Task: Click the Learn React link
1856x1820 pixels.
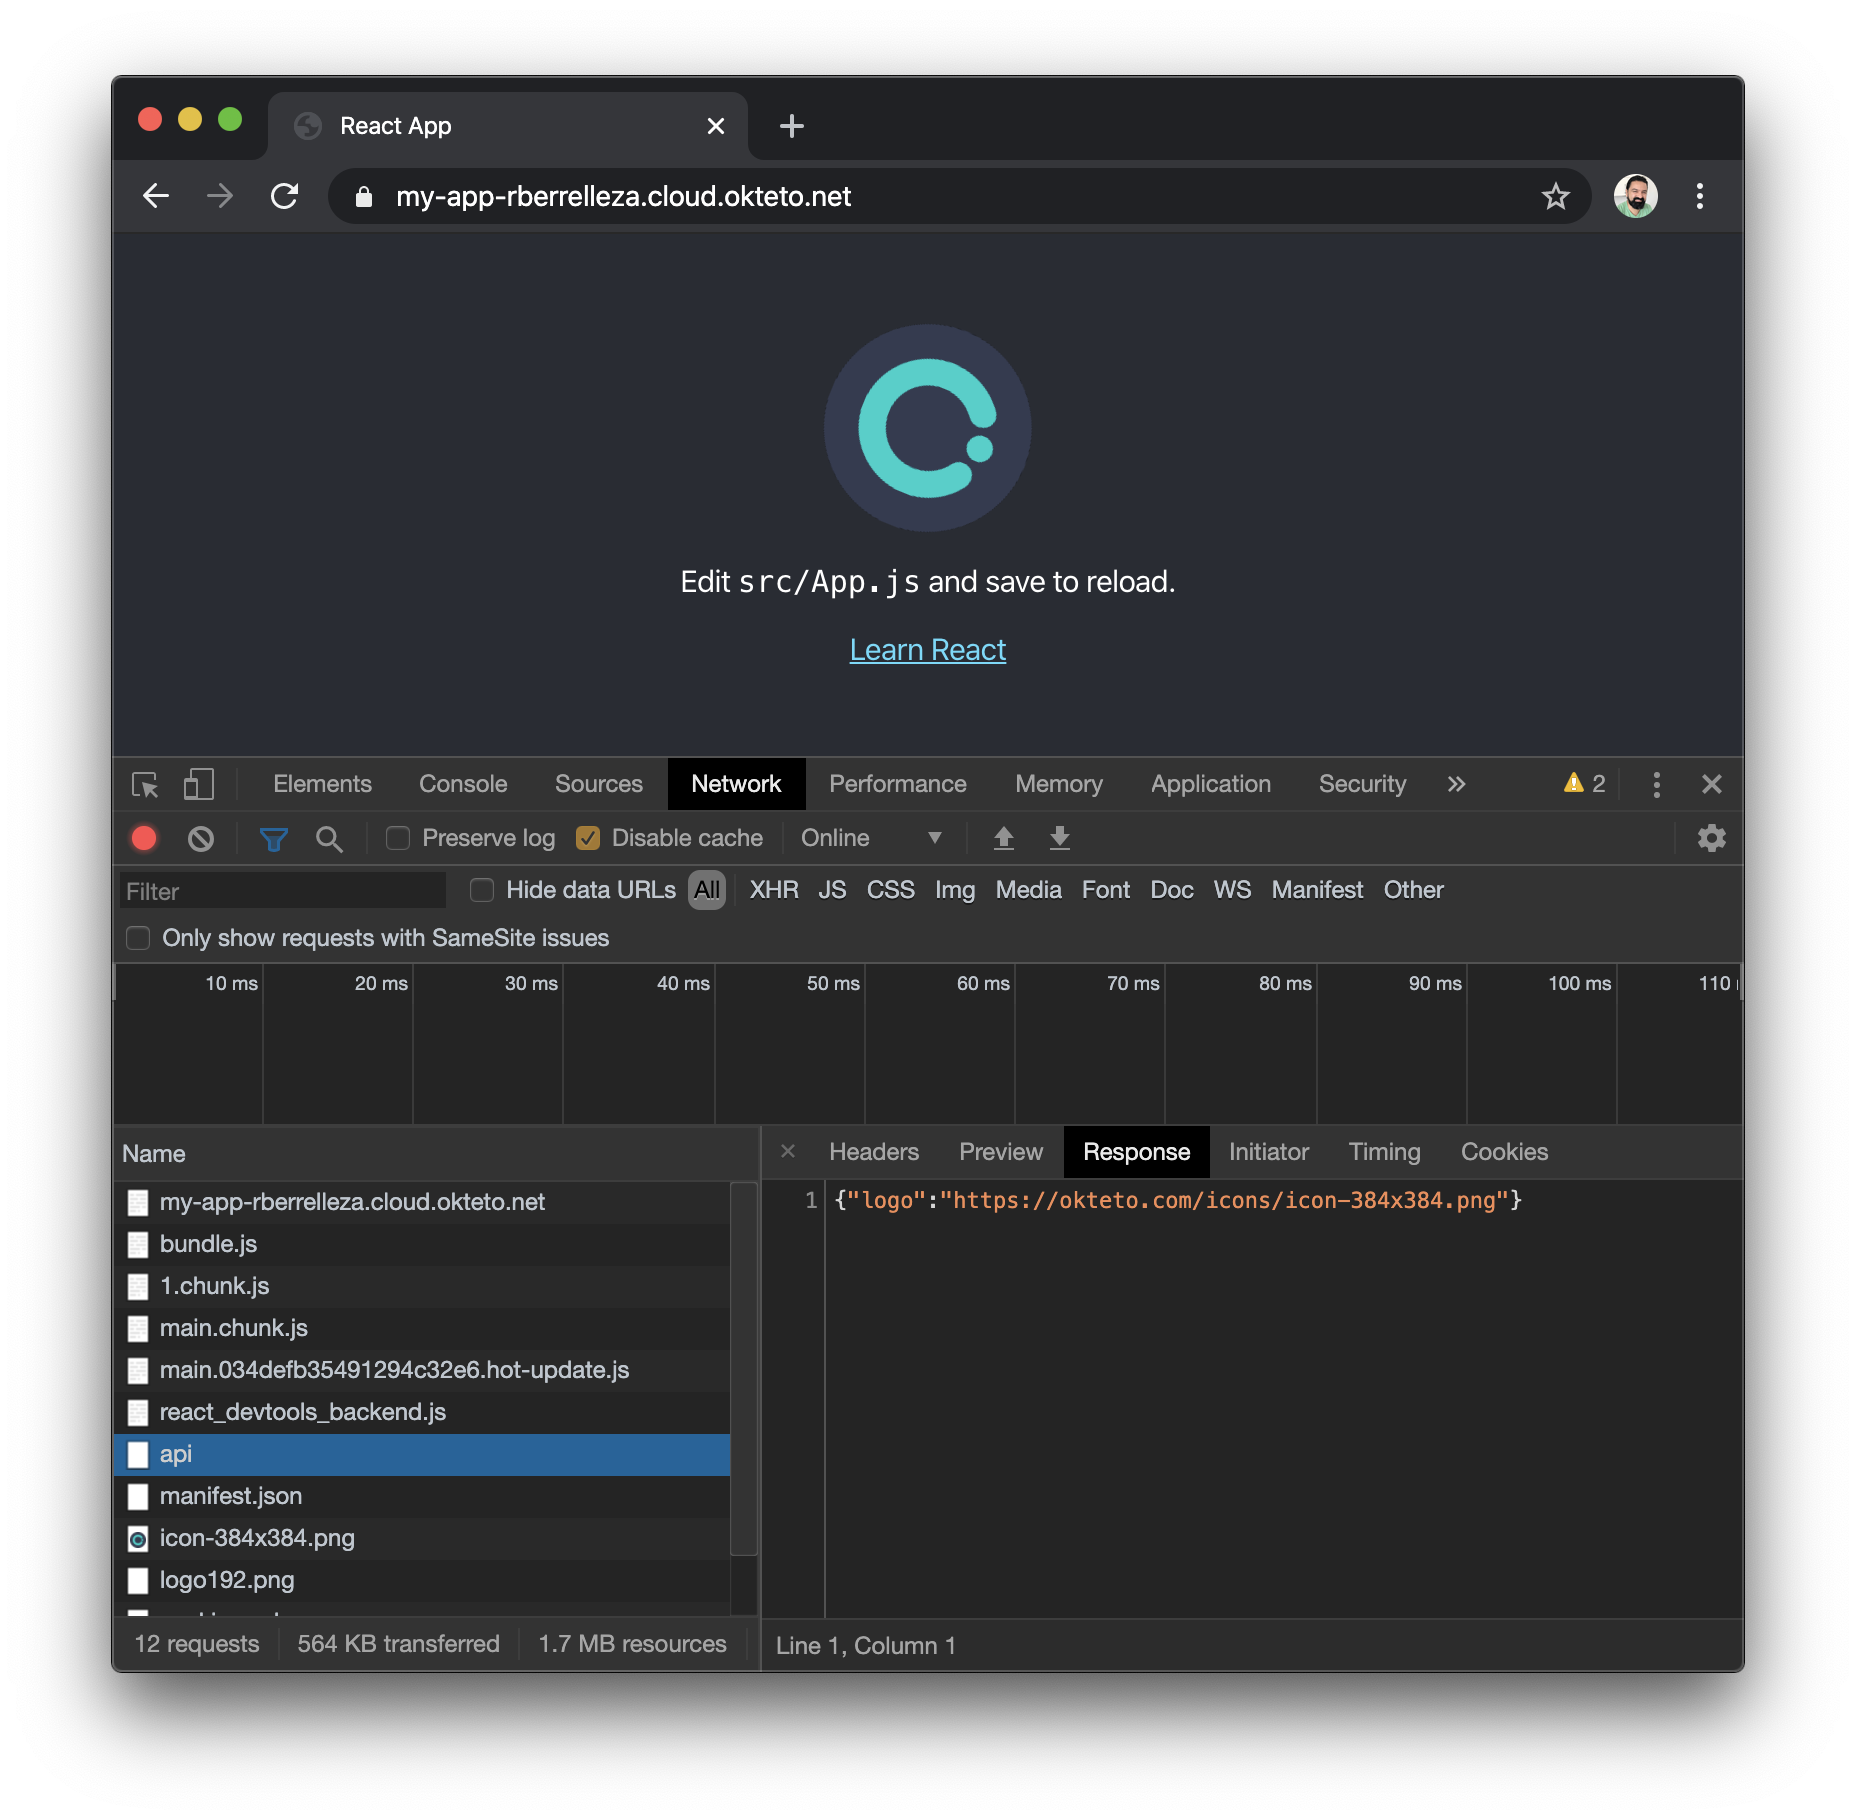Action: point(927,649)
